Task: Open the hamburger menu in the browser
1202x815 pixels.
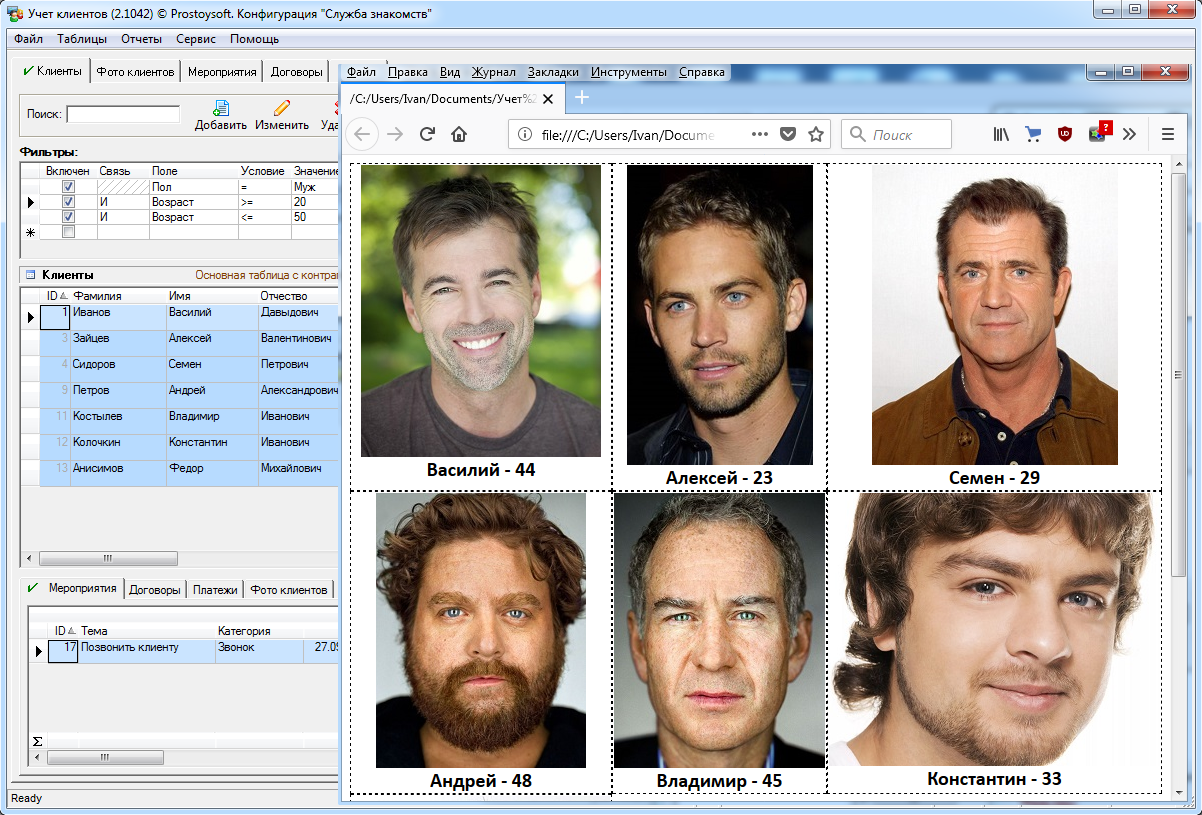Action: (x=1167, y=134)
